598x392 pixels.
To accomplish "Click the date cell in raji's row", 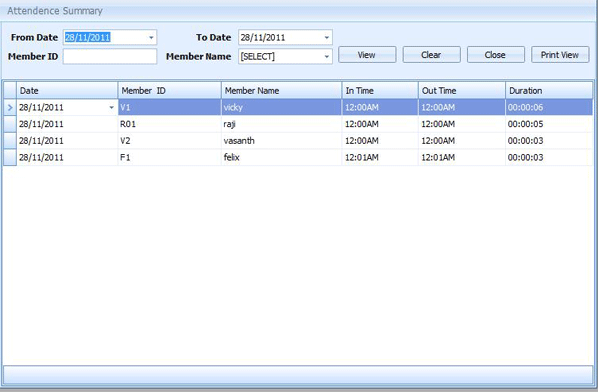I will (x=67, y=124).
